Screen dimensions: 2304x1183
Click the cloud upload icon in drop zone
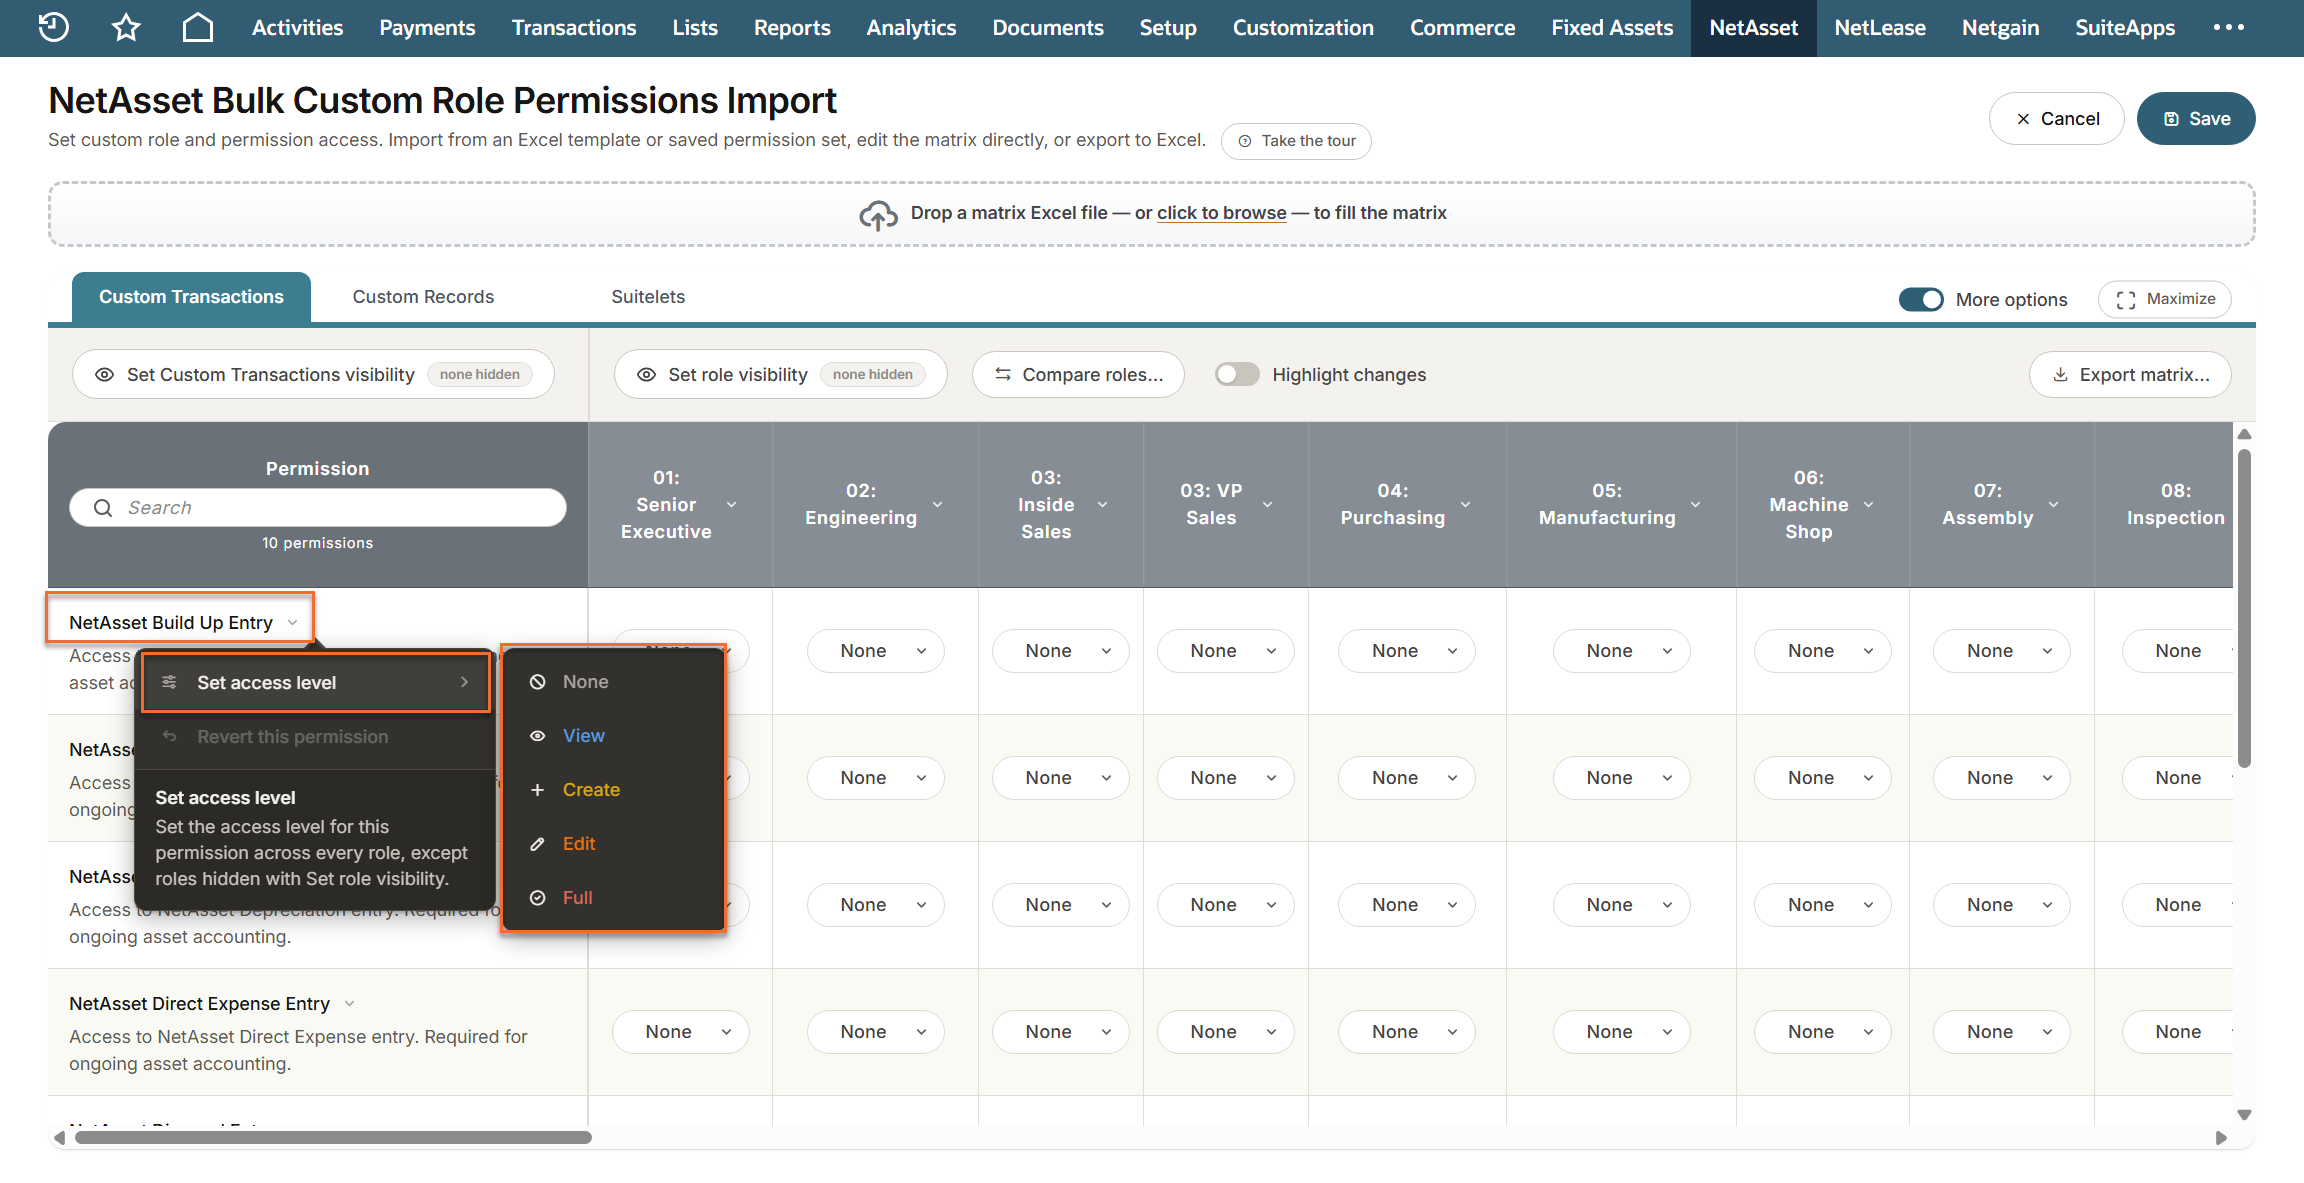pyautogui.click(x=878, y=214)
